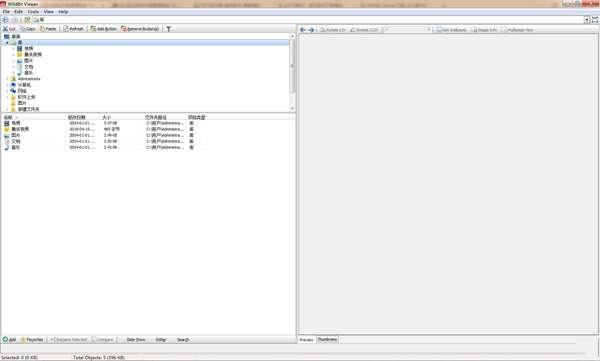
Task: Go to previous image with left arrow
Action: [x=303, y=29]
